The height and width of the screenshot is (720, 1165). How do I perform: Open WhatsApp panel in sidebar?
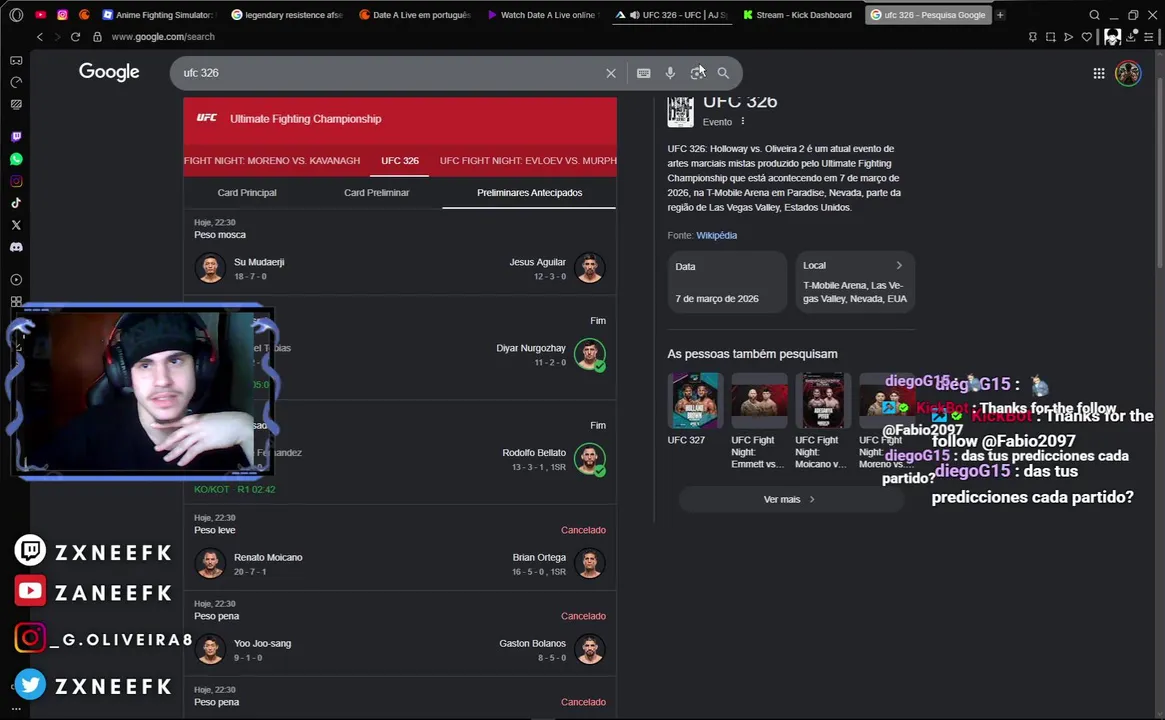(16, 159)
